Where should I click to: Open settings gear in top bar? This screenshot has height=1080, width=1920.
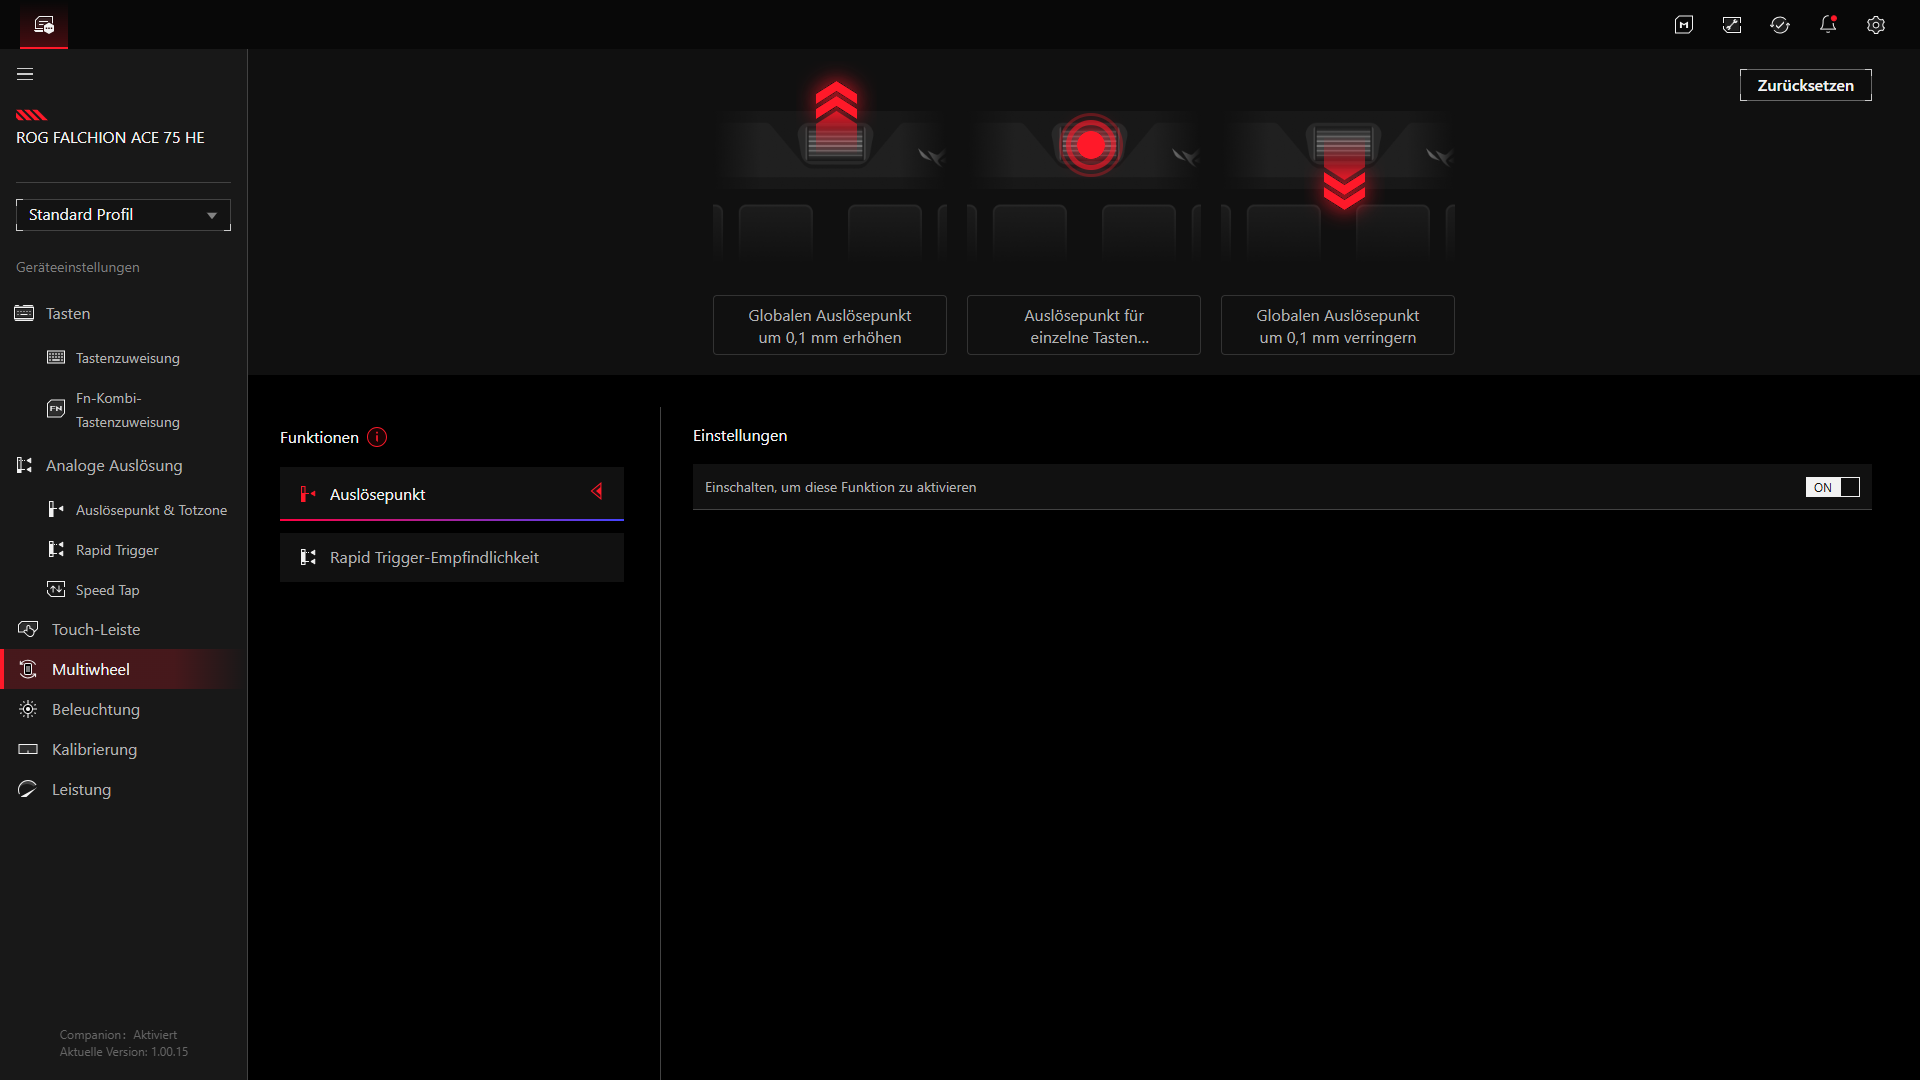pos(1876,25)
